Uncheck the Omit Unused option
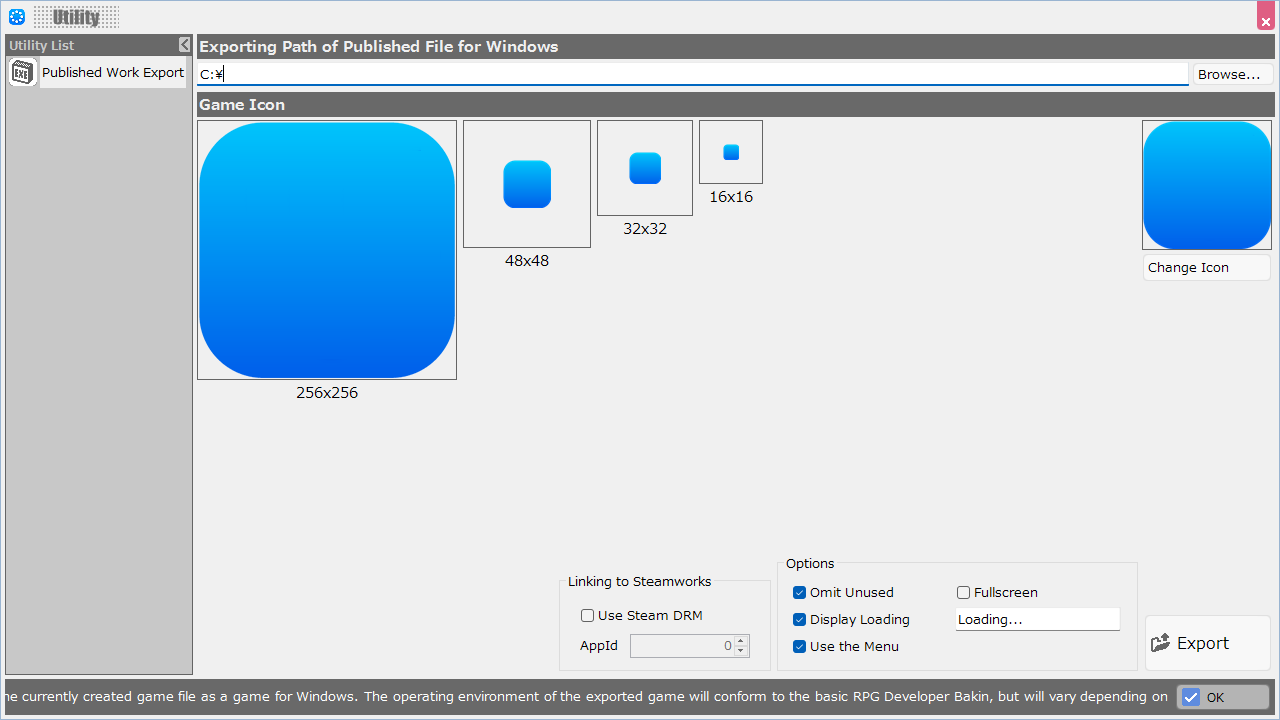The width and height of the screenshot is (1280, 720). 799,593
